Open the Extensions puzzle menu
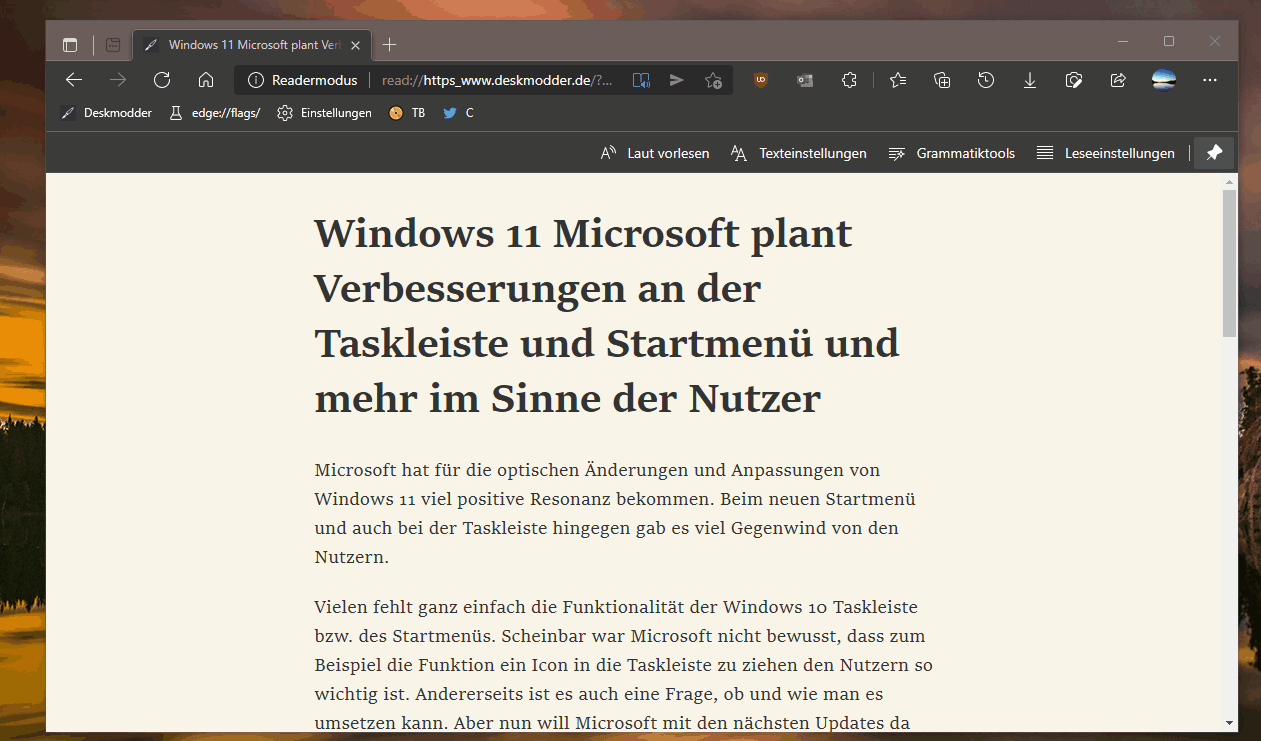This screenshot has height=741, width=1261. (849, 80)
